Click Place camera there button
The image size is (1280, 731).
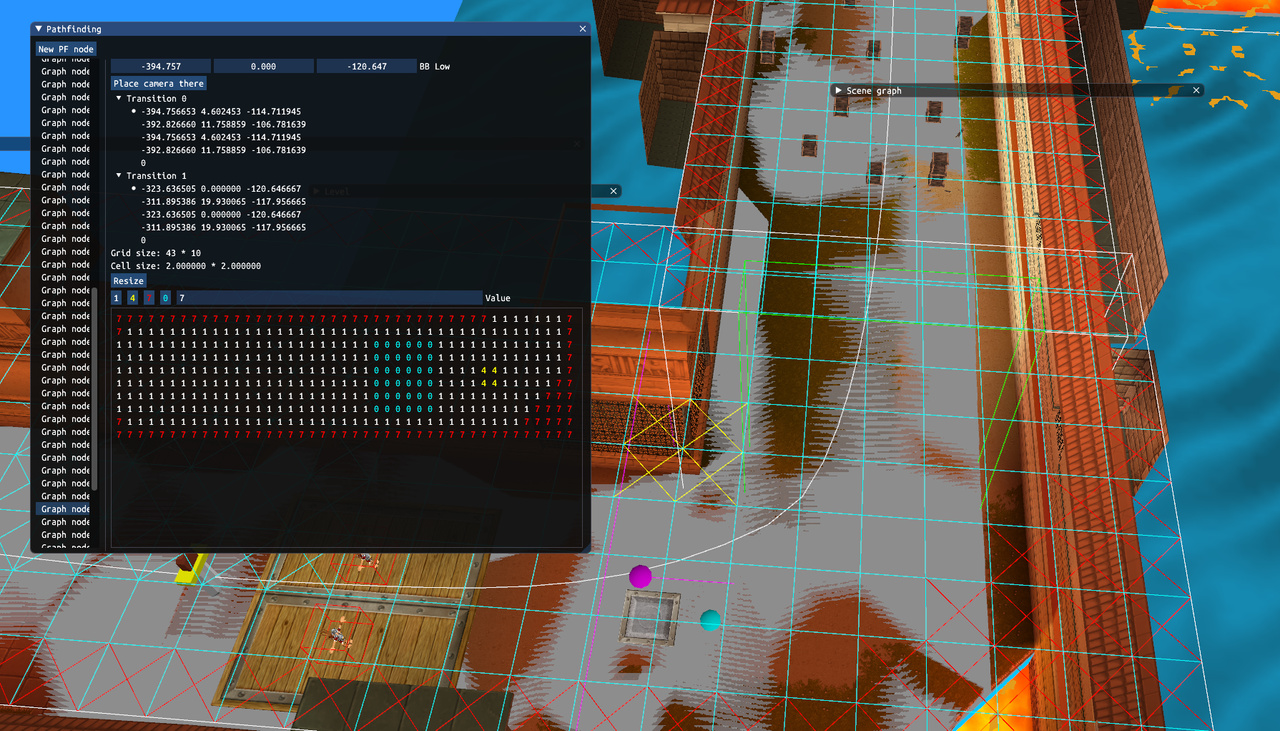click(159, 84)
